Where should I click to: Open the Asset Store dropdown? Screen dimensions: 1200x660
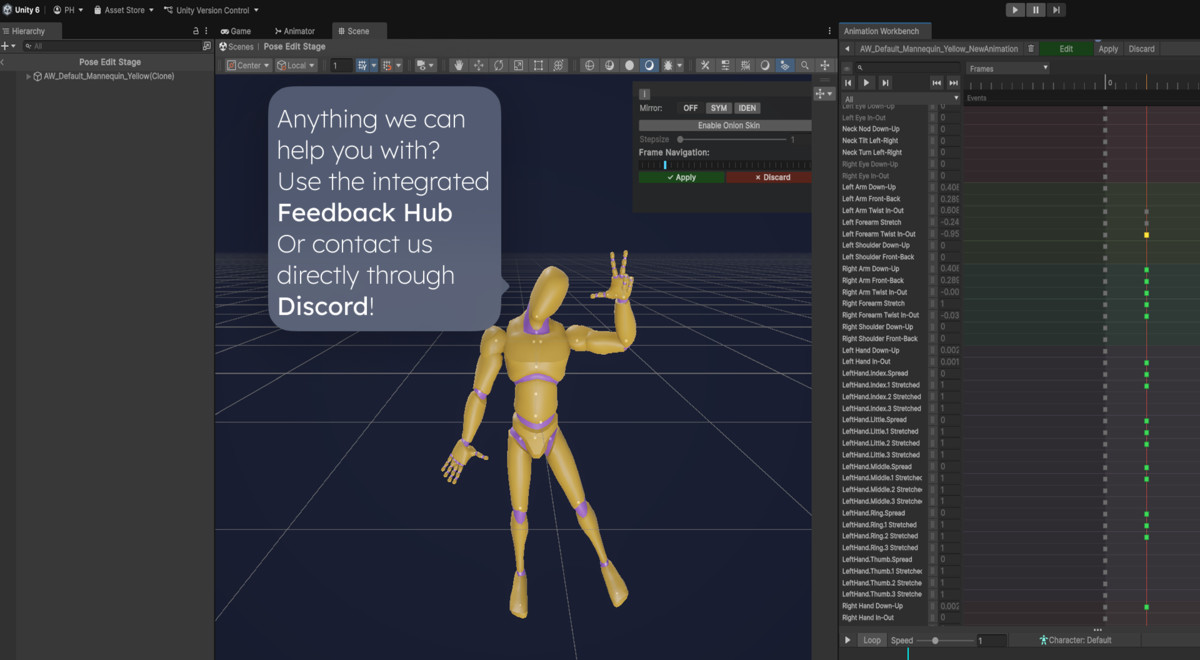point(123,10)
